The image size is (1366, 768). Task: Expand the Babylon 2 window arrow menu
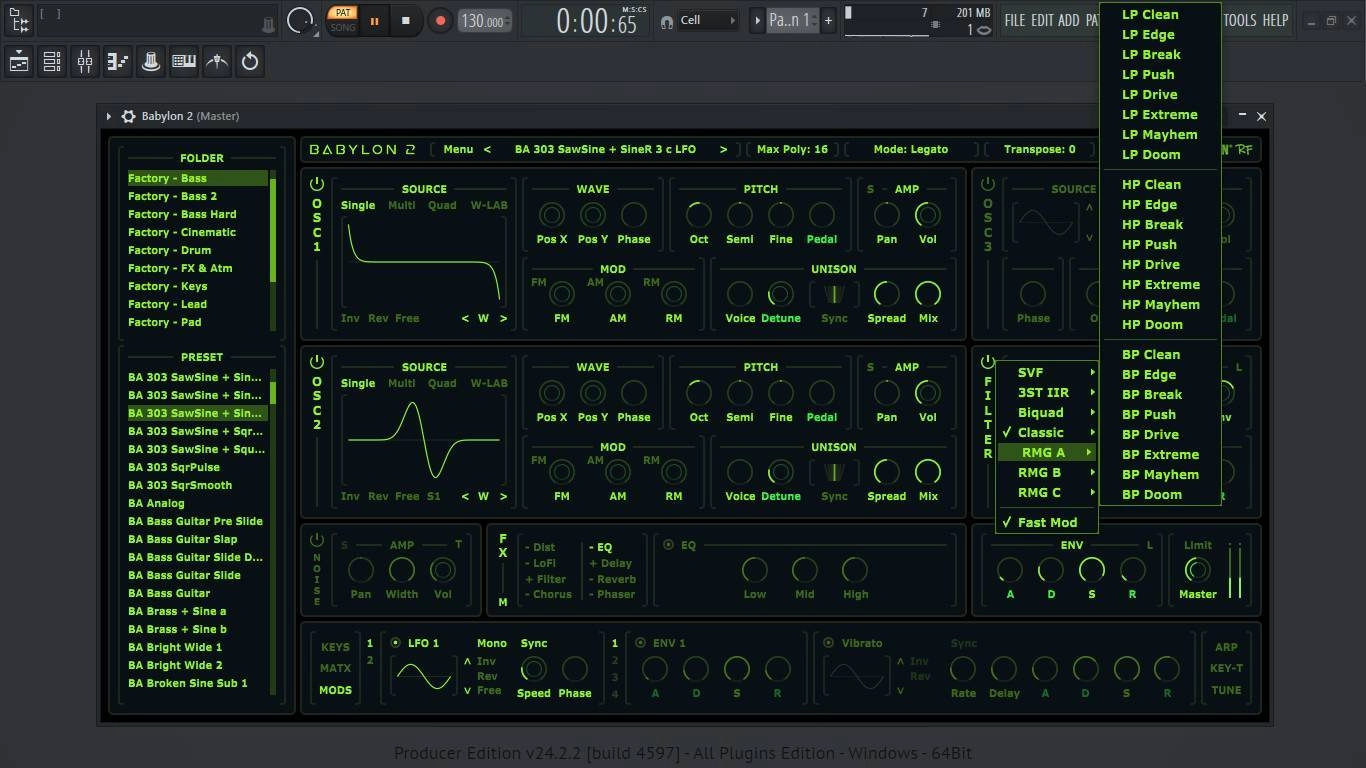tap(108, 116)
